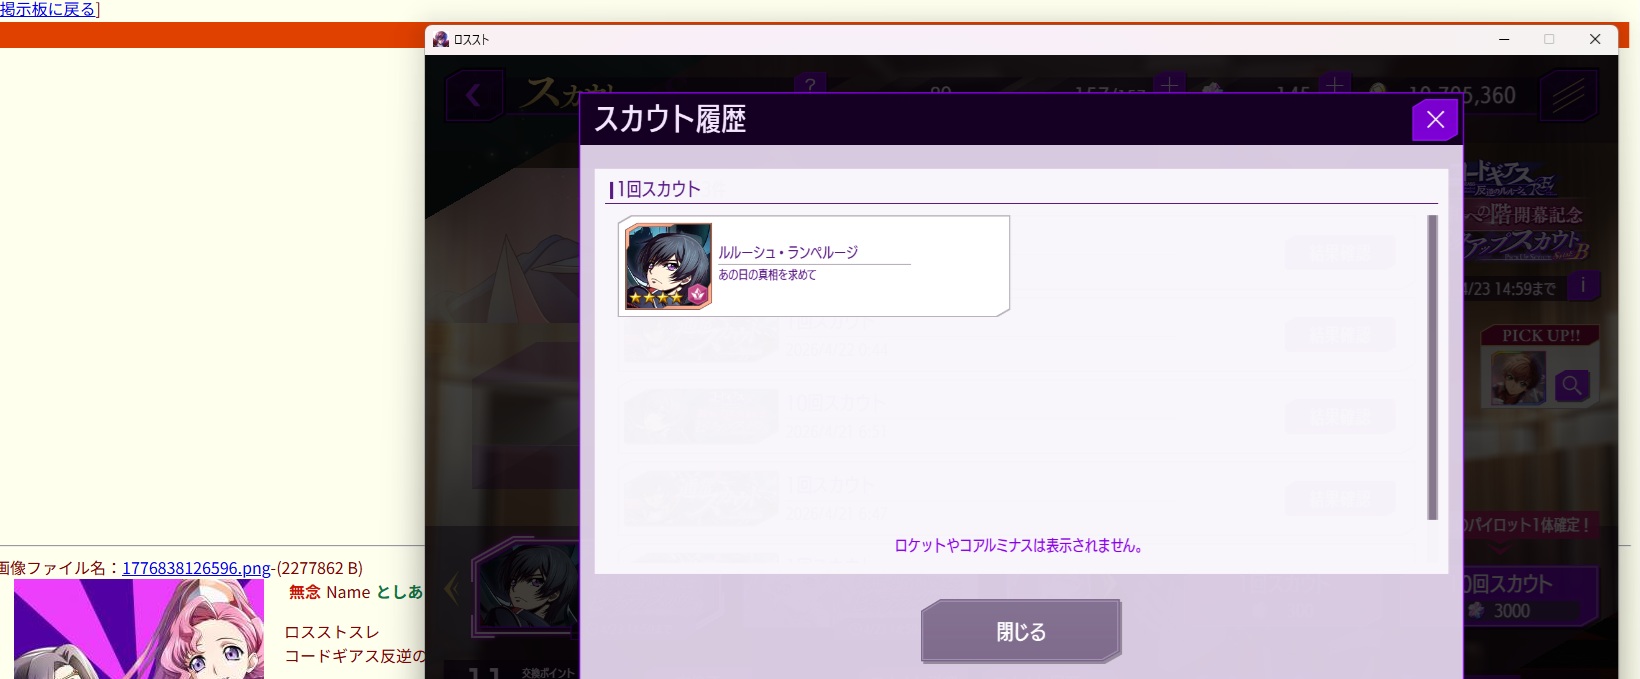The width and height of the screenshot is (1640, 679).
Task: Open the info icon beside deadline
Action: [1583, 286]
